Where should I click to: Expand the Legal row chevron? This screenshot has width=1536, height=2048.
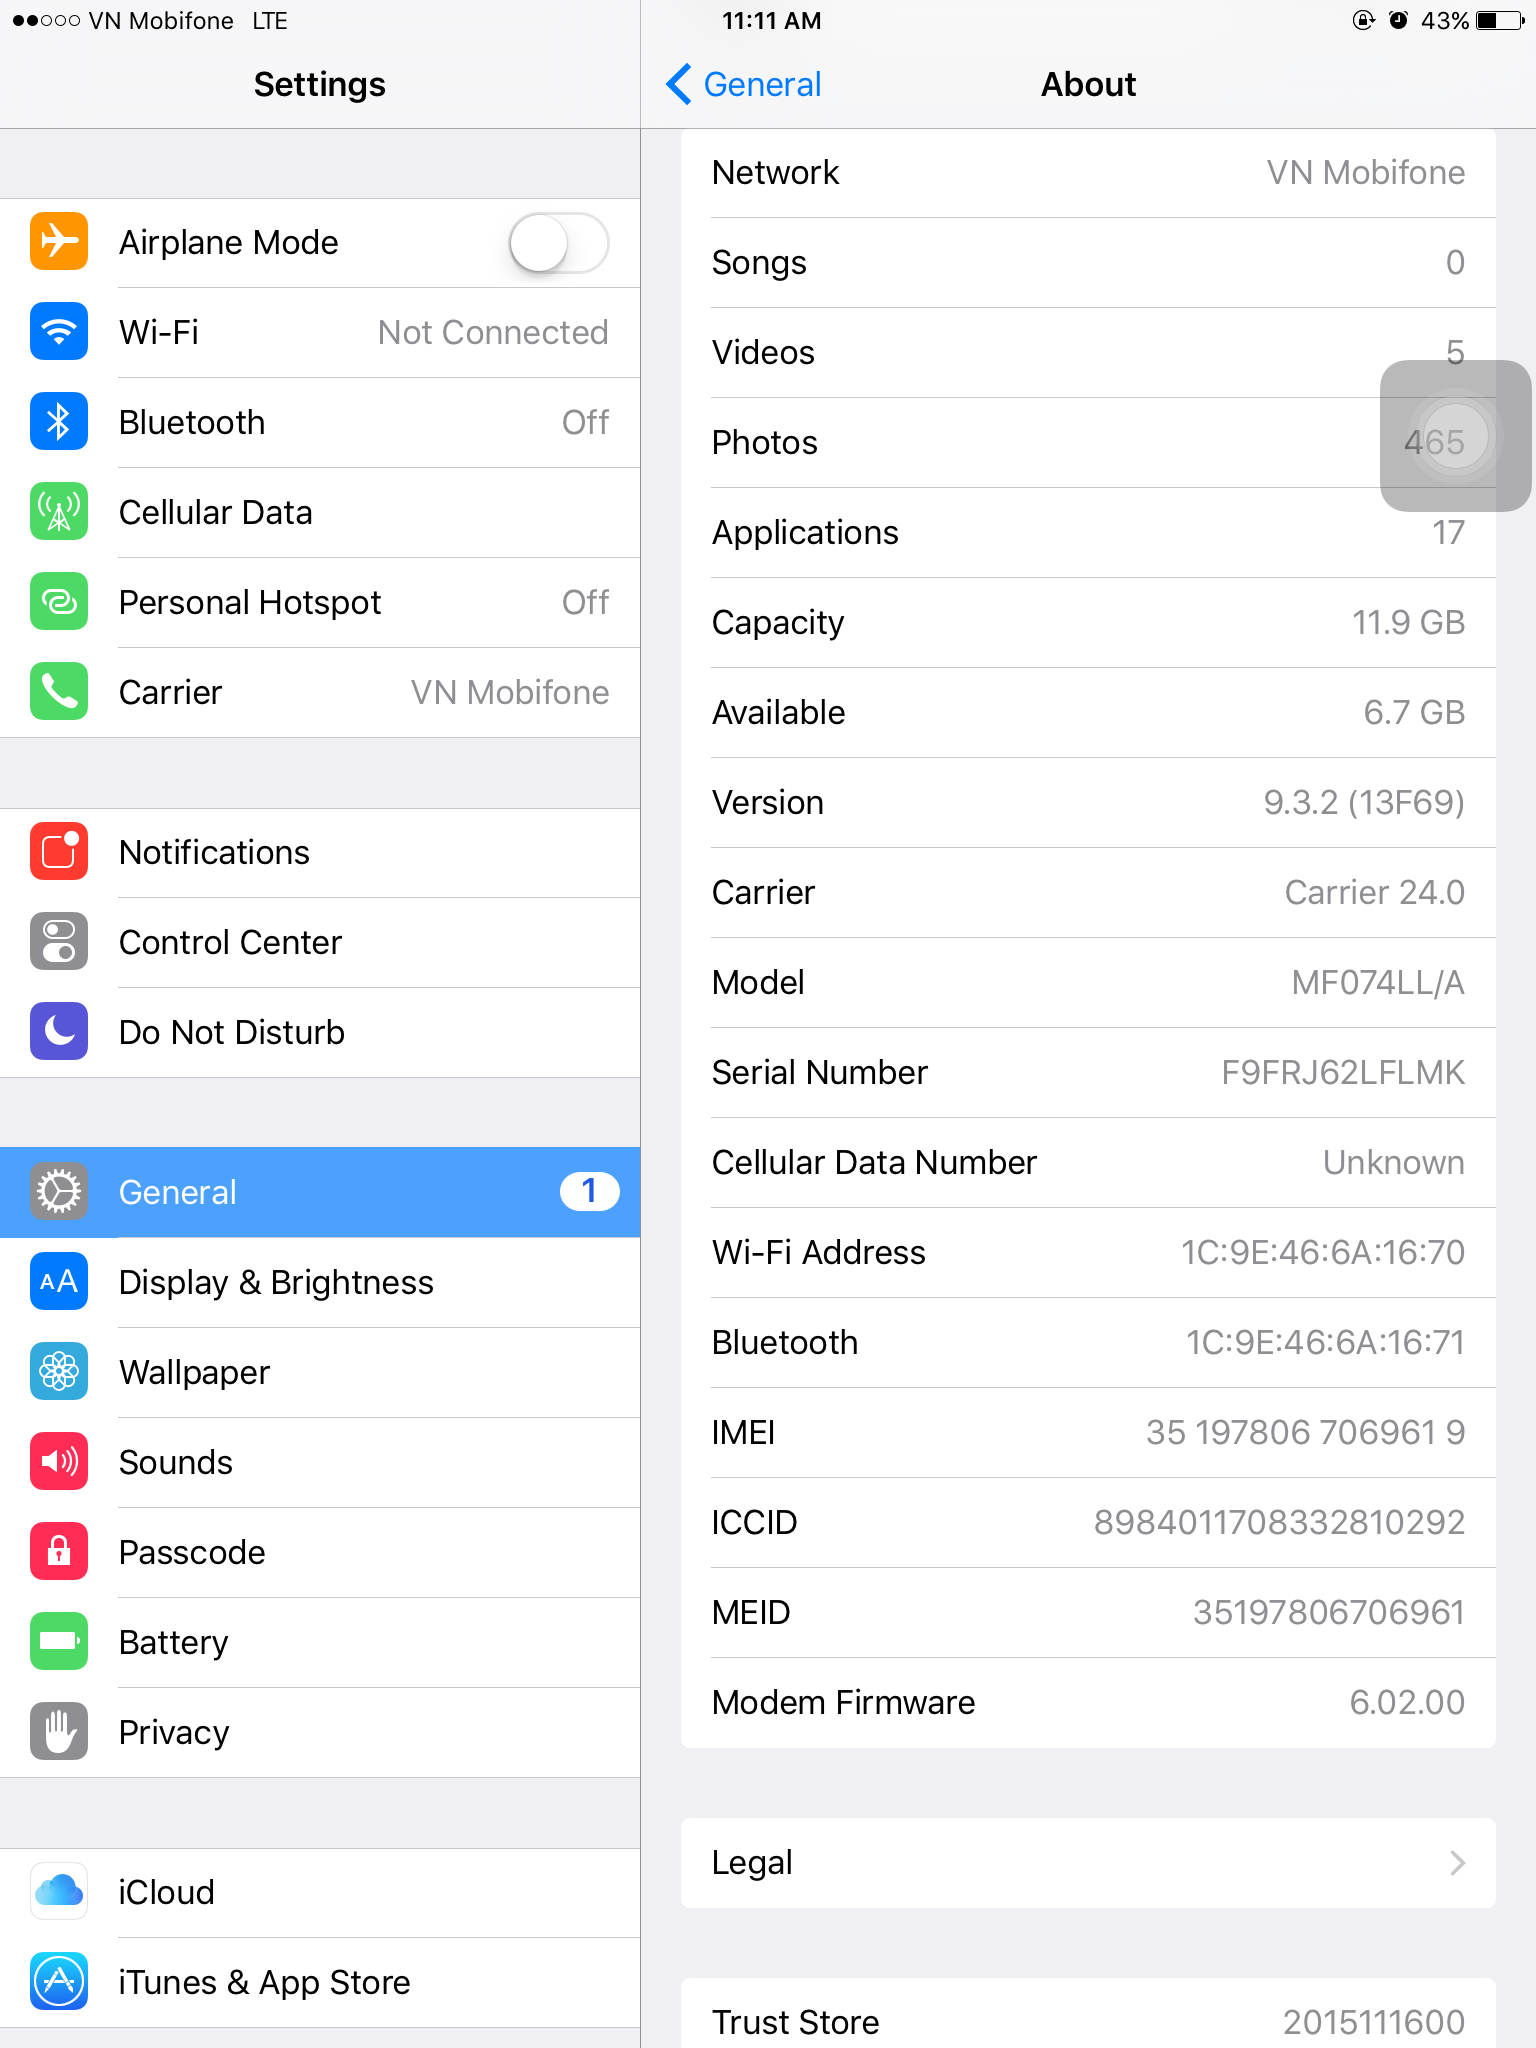(x=1457, y=1863)
